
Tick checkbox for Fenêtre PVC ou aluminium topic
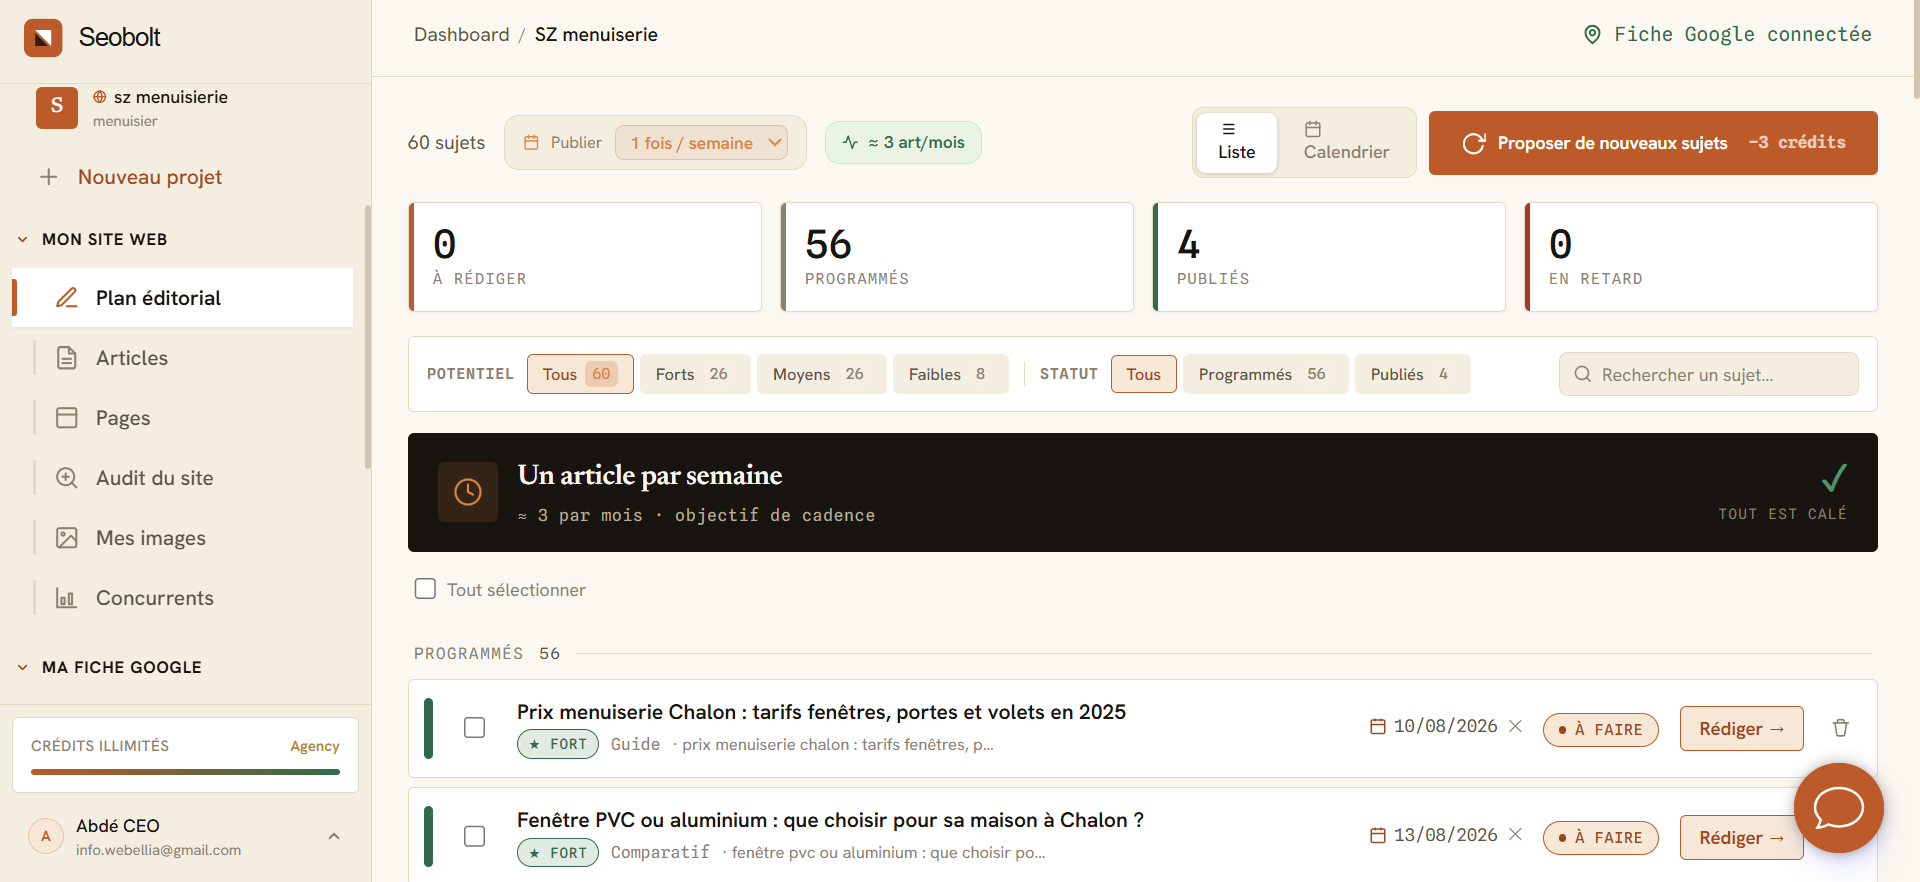tap(475, 836)
